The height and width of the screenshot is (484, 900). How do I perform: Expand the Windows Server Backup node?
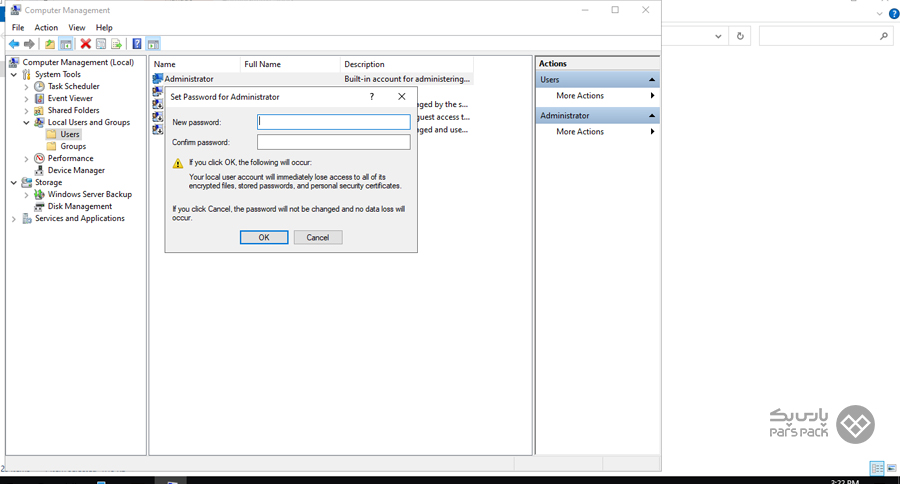pos(26,195)
